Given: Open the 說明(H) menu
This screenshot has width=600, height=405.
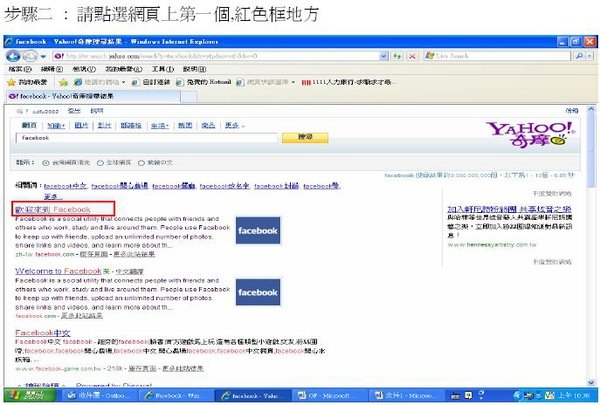Looking at the screenshot, I should (x=194, y=69).
